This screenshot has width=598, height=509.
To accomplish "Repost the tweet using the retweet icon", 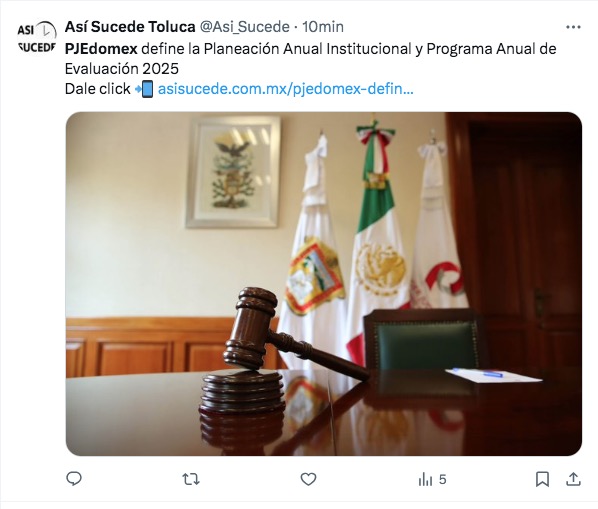I will 191,479.
